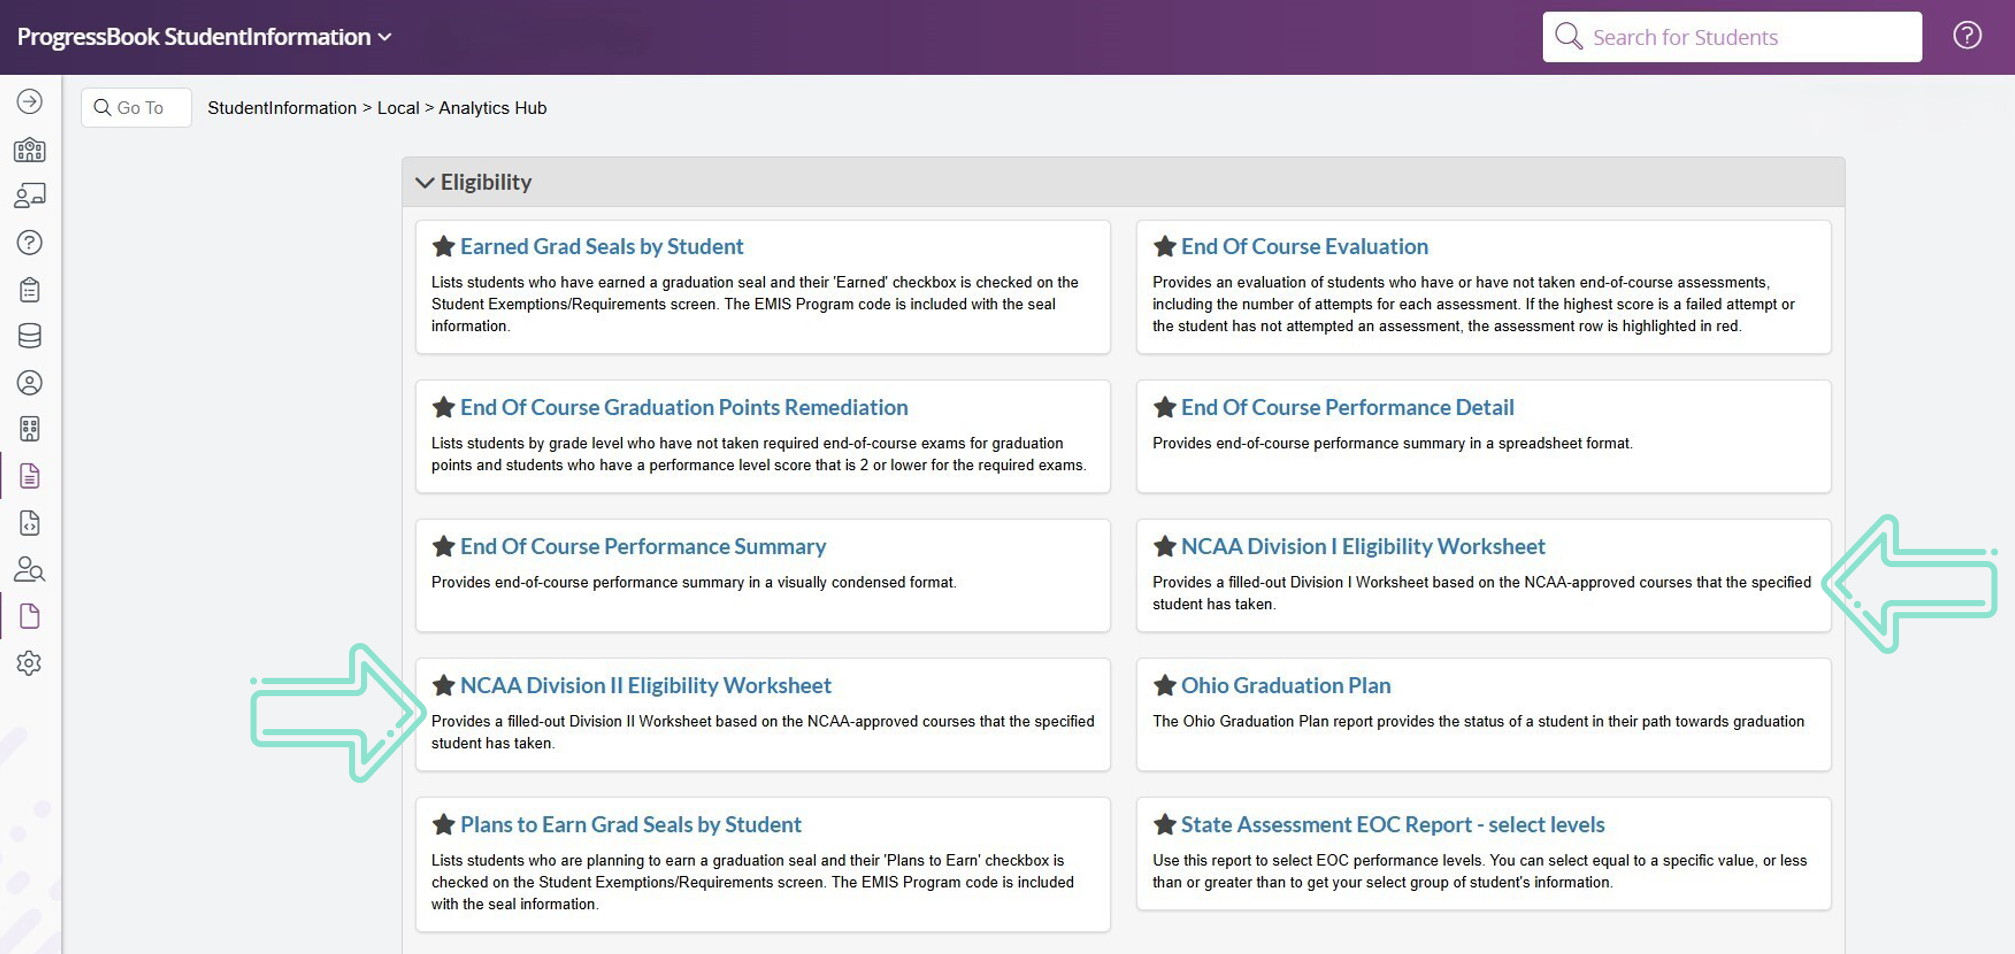Click the question mark sidebar icon
This screenshot has height=954, width=2015.
(30, 243)
